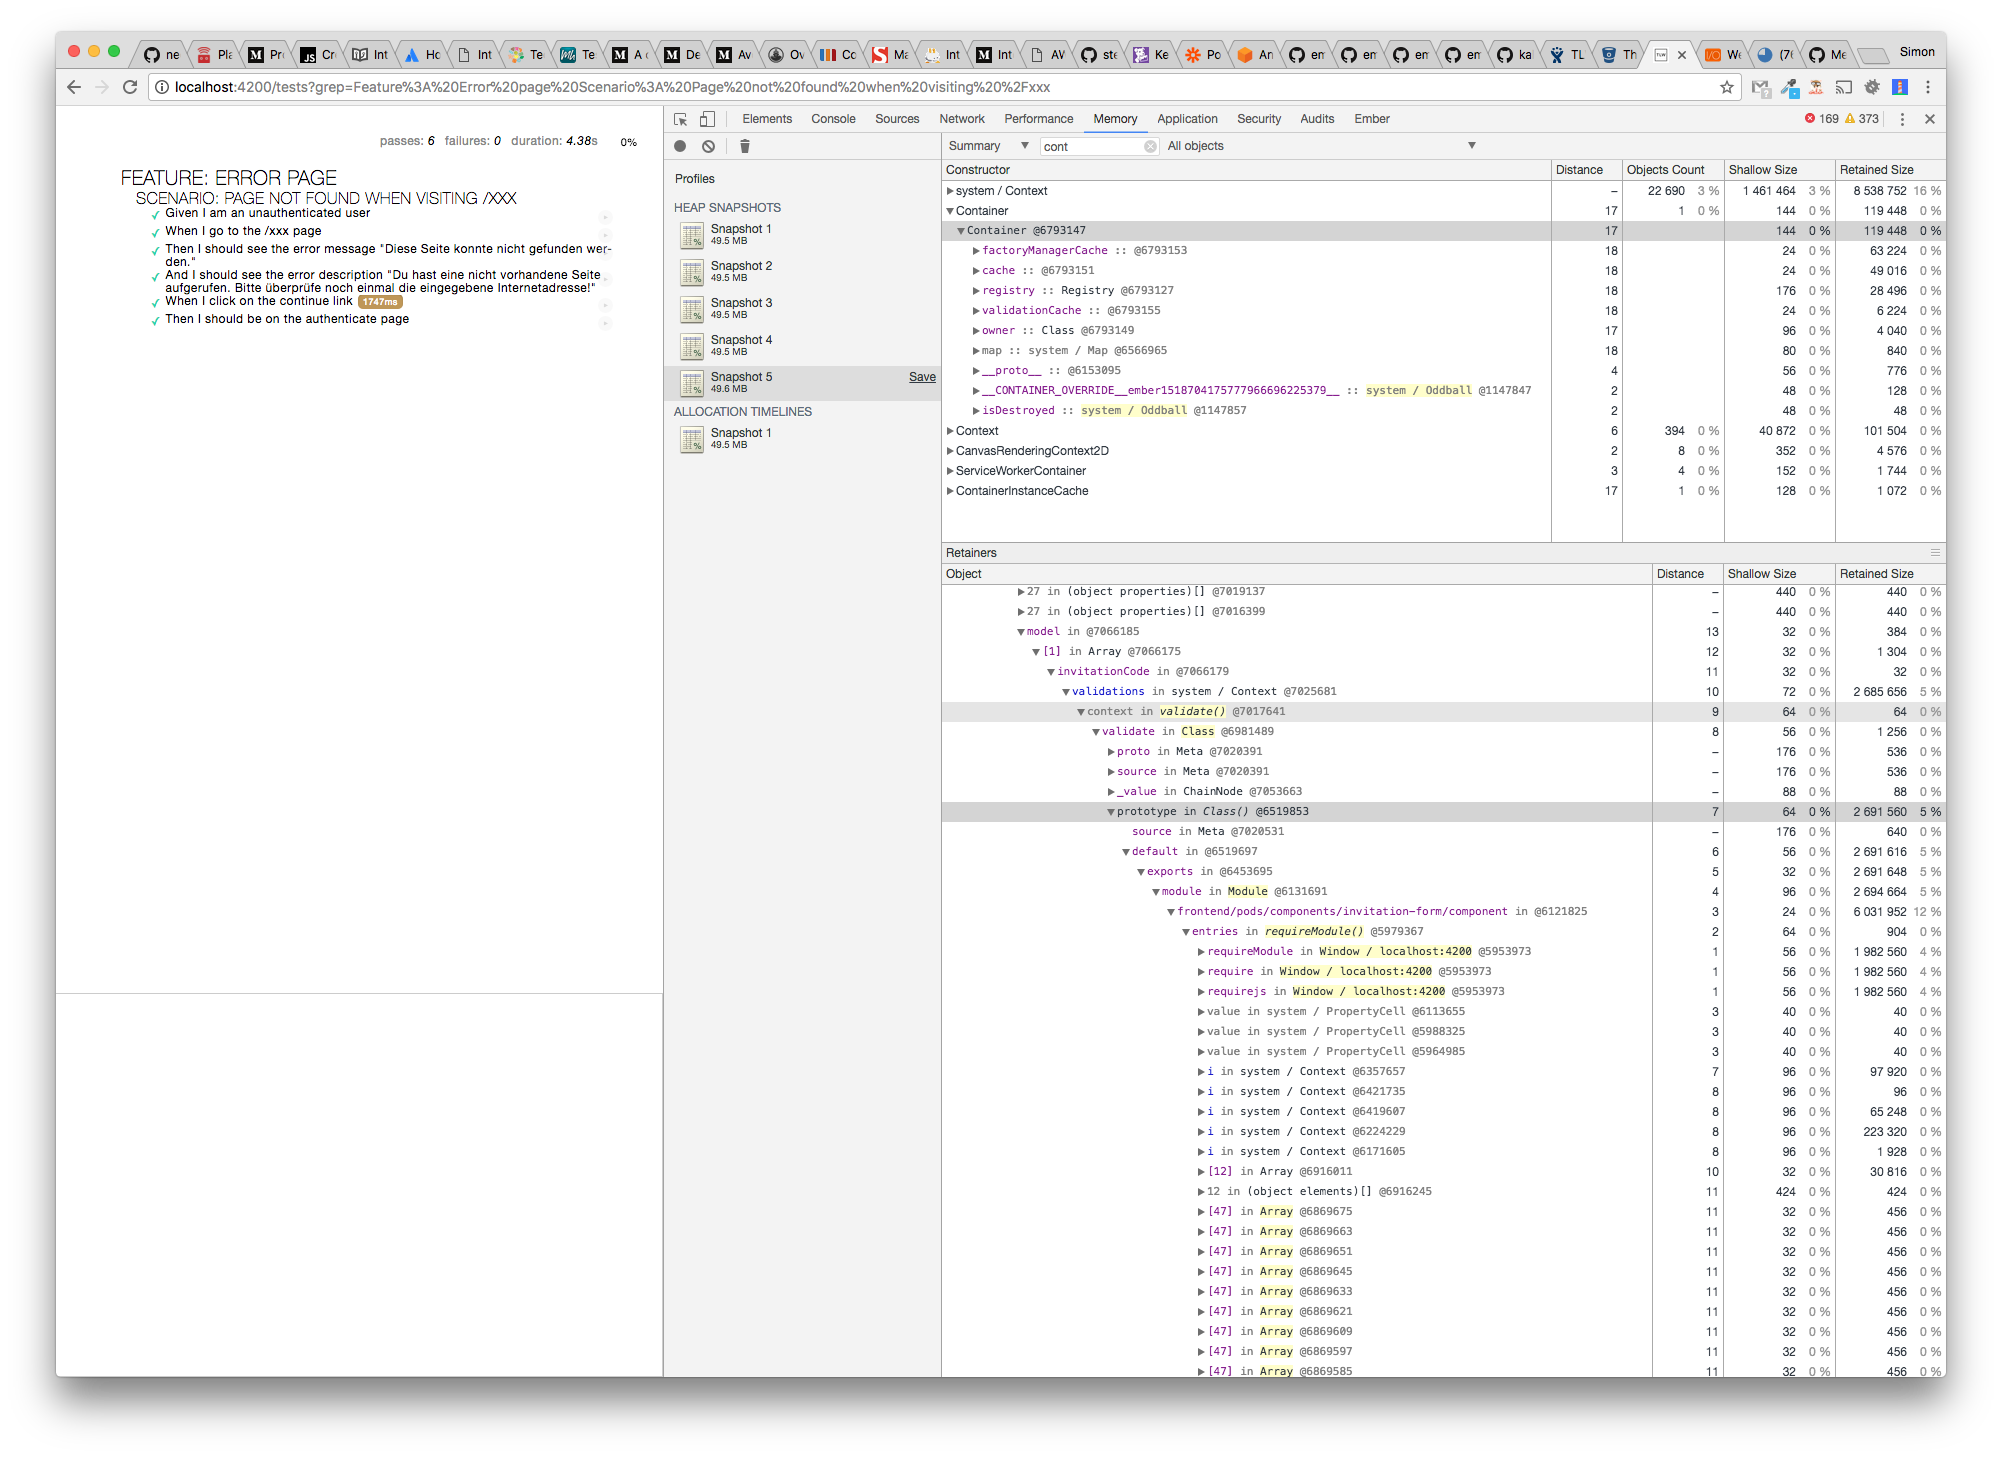Click the class filter input containing cont
Viewport: 2002px width, 1457px height.
1090,146
